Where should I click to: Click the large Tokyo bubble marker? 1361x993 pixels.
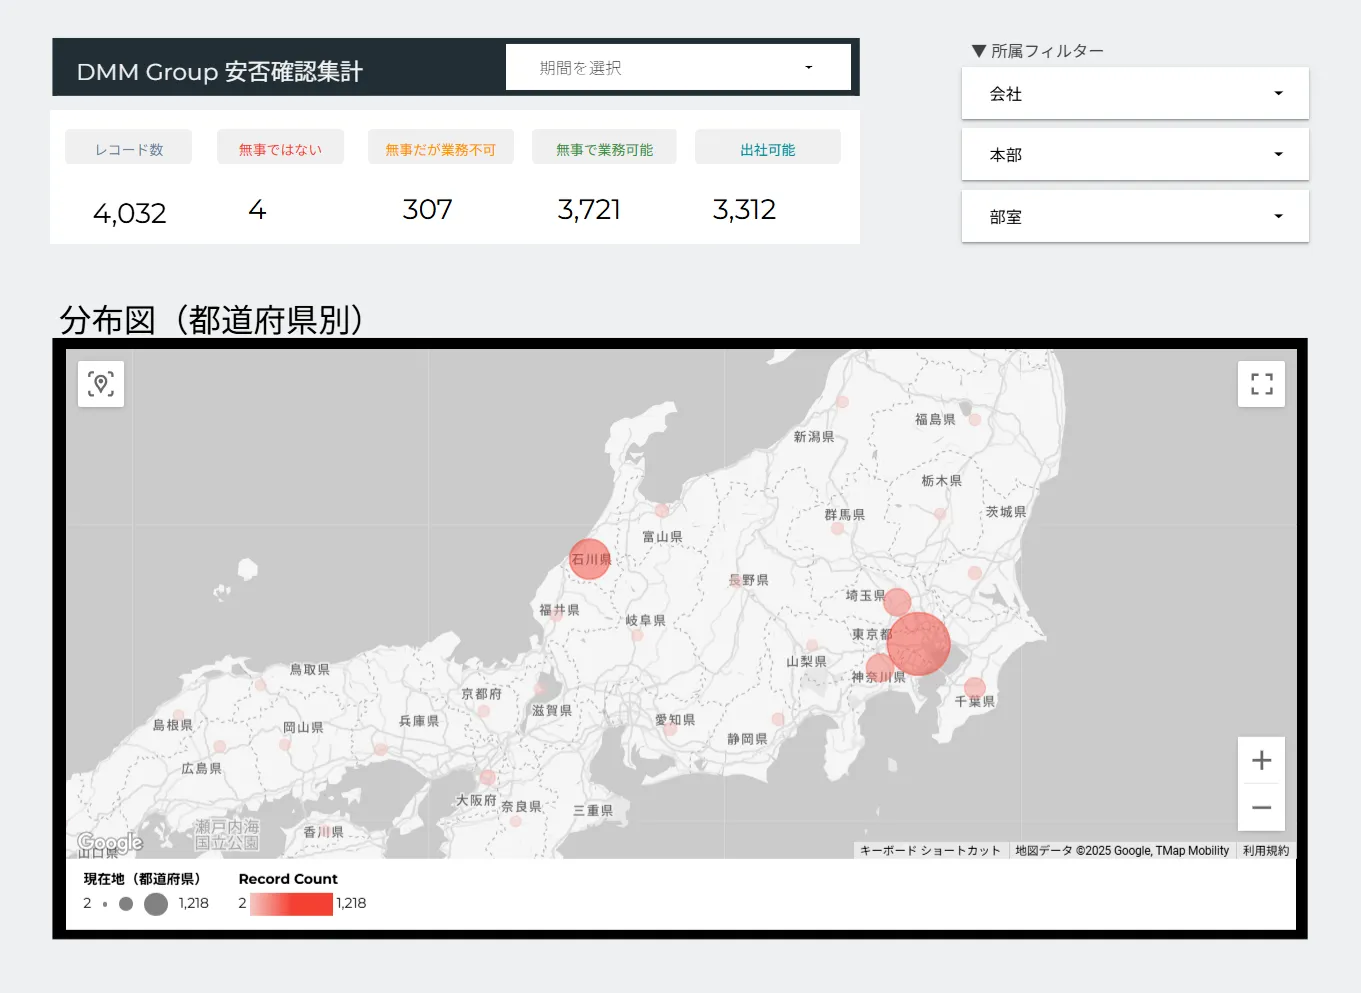(x=918, y=644)
